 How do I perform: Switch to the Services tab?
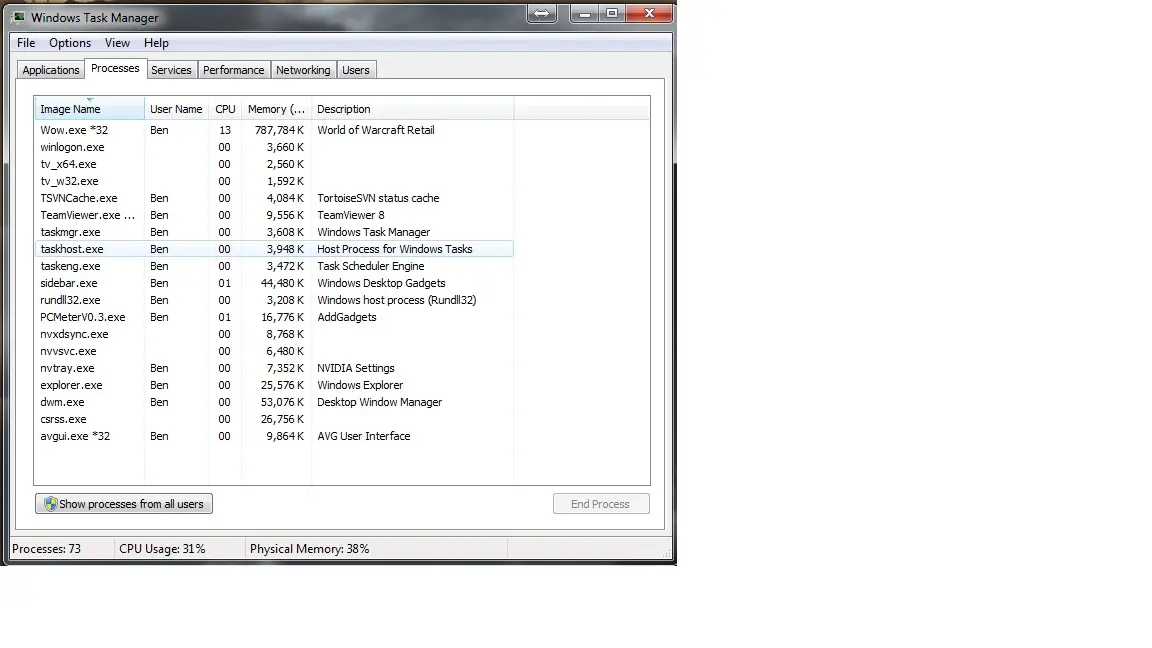(171, 70)
